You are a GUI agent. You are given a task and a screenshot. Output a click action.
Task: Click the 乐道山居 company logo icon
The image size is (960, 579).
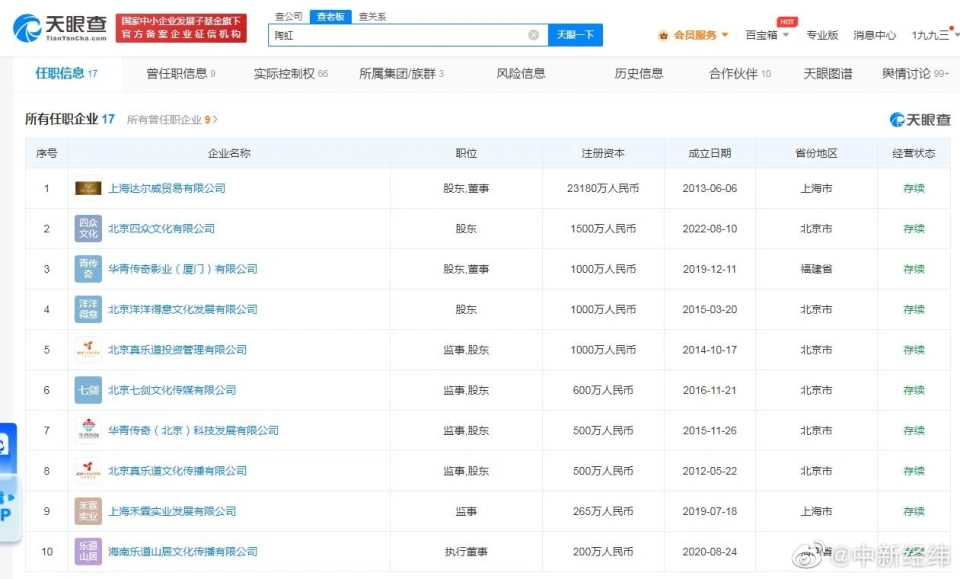pos(88,551)
